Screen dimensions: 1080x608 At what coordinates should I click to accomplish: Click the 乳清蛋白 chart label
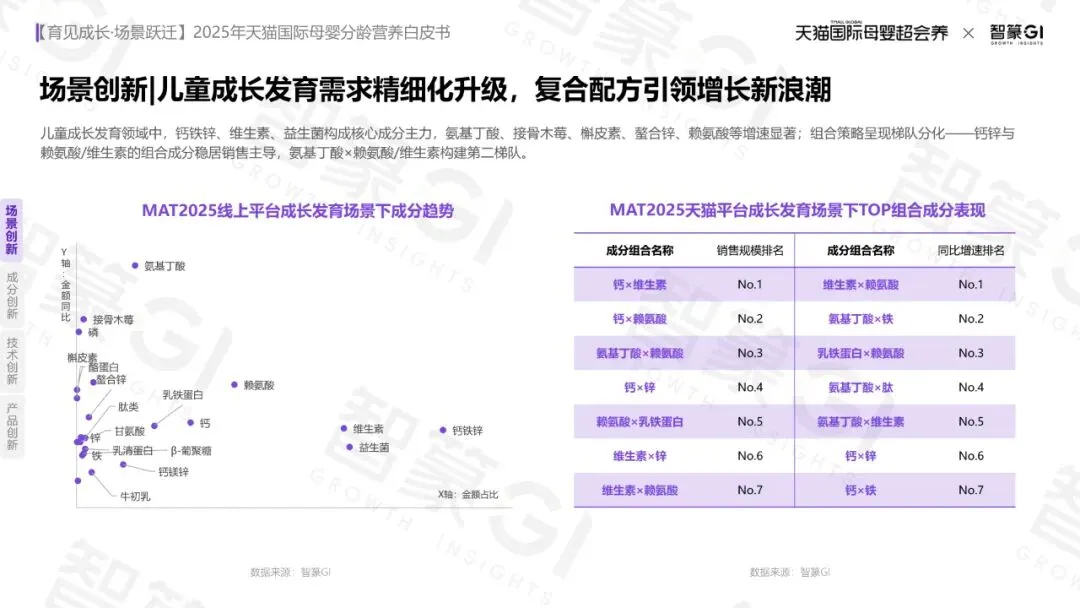point(132,451)
